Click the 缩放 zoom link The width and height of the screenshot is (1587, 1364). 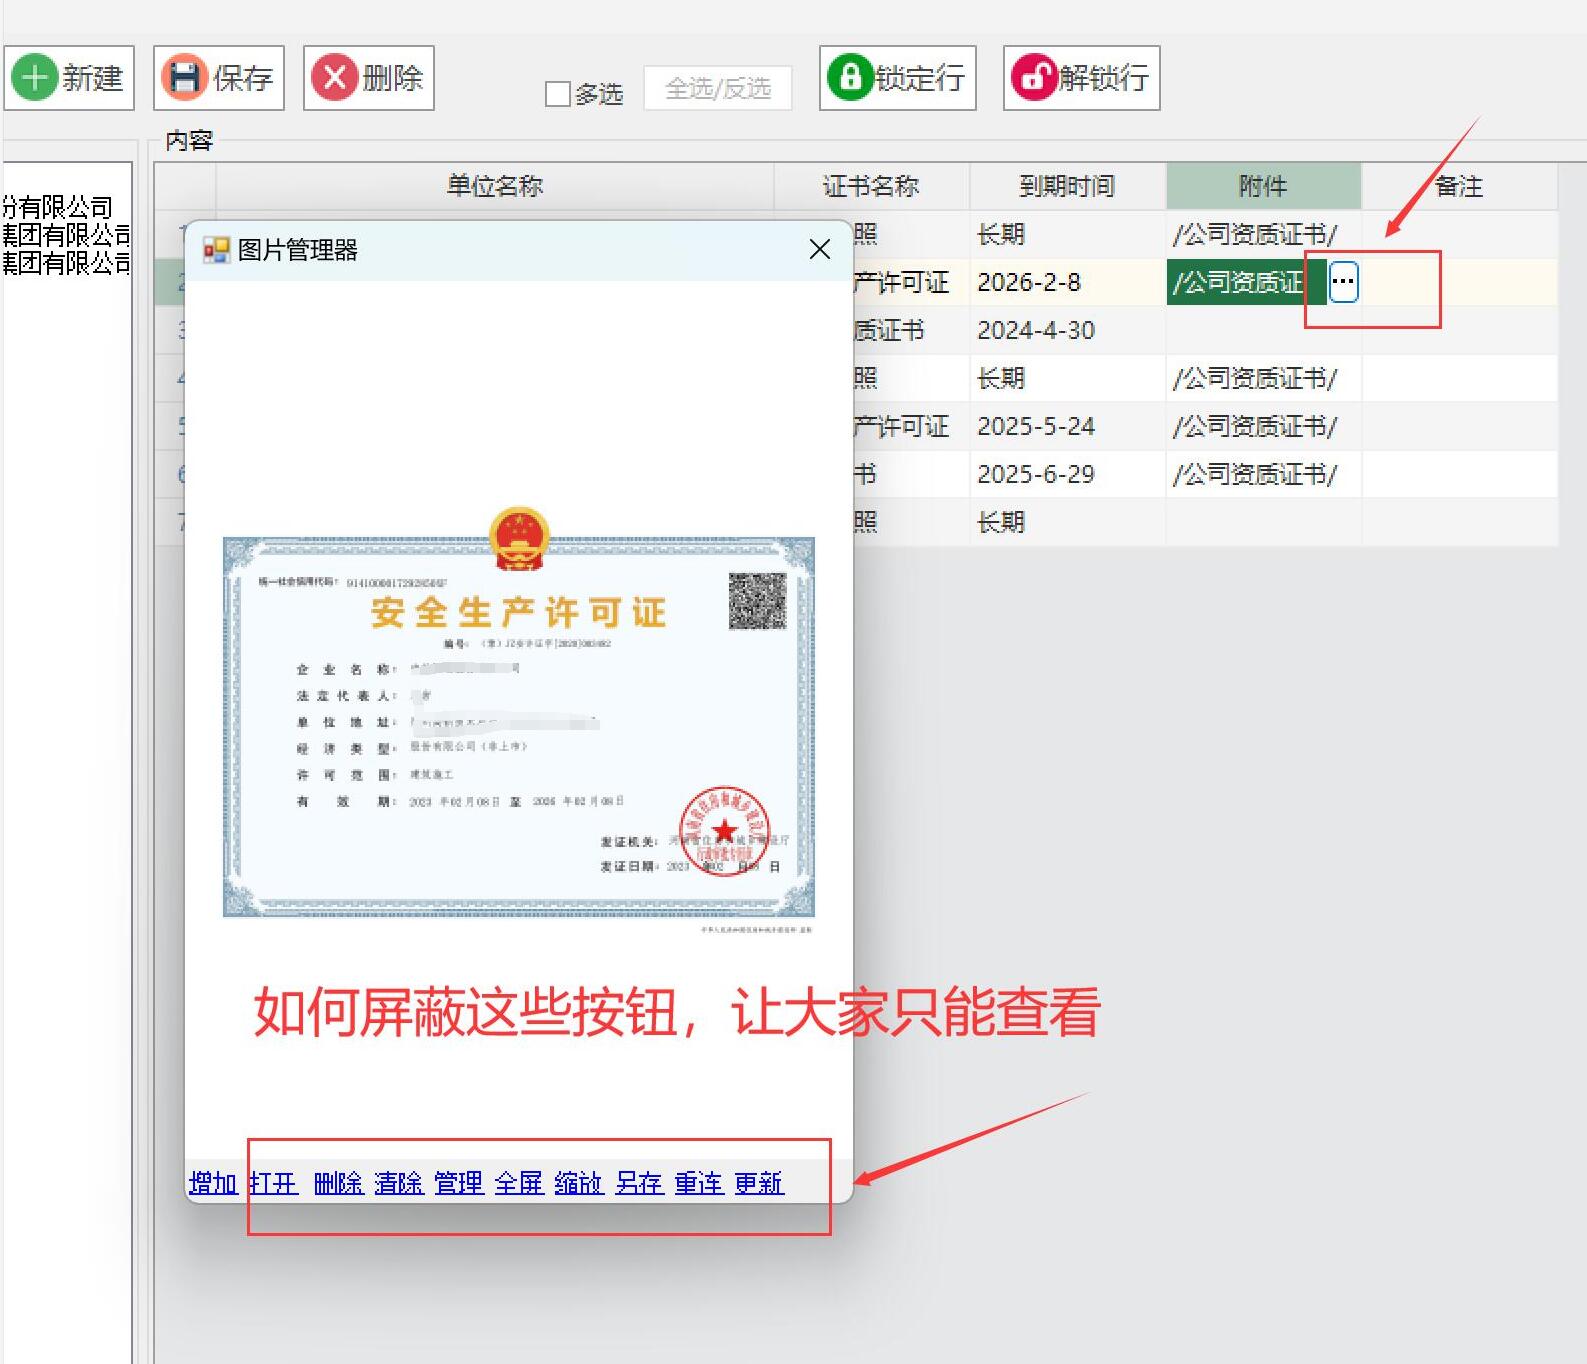(x=578, y=1183)
